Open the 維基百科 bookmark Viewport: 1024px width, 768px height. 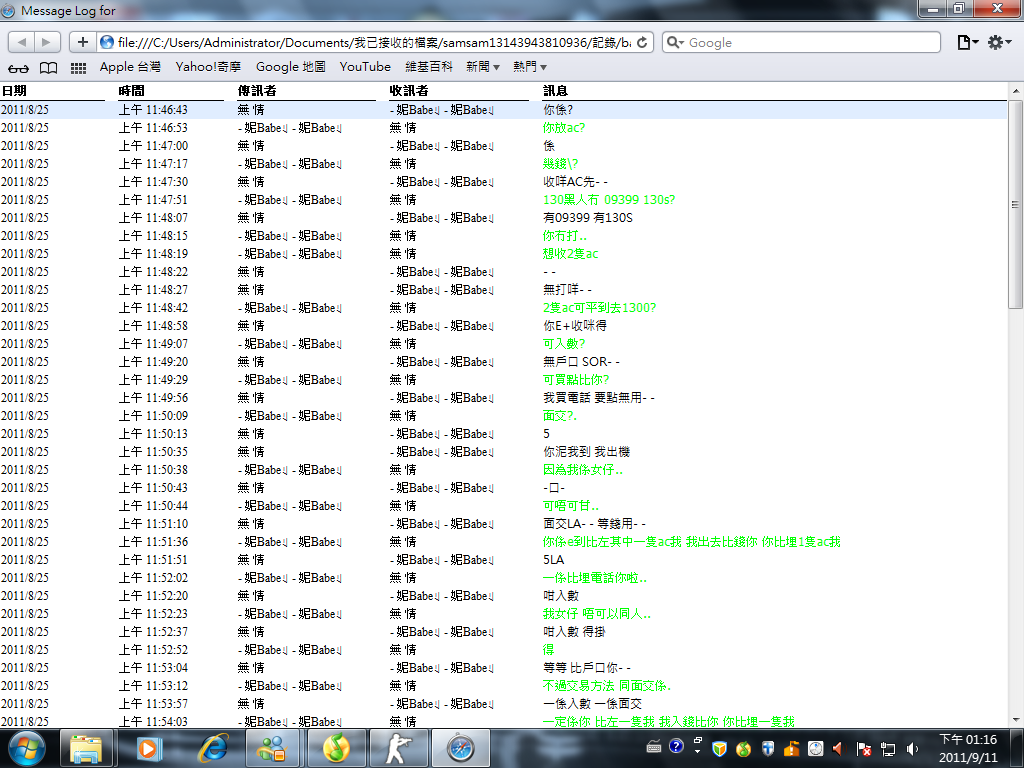click(x=428, y=67)
